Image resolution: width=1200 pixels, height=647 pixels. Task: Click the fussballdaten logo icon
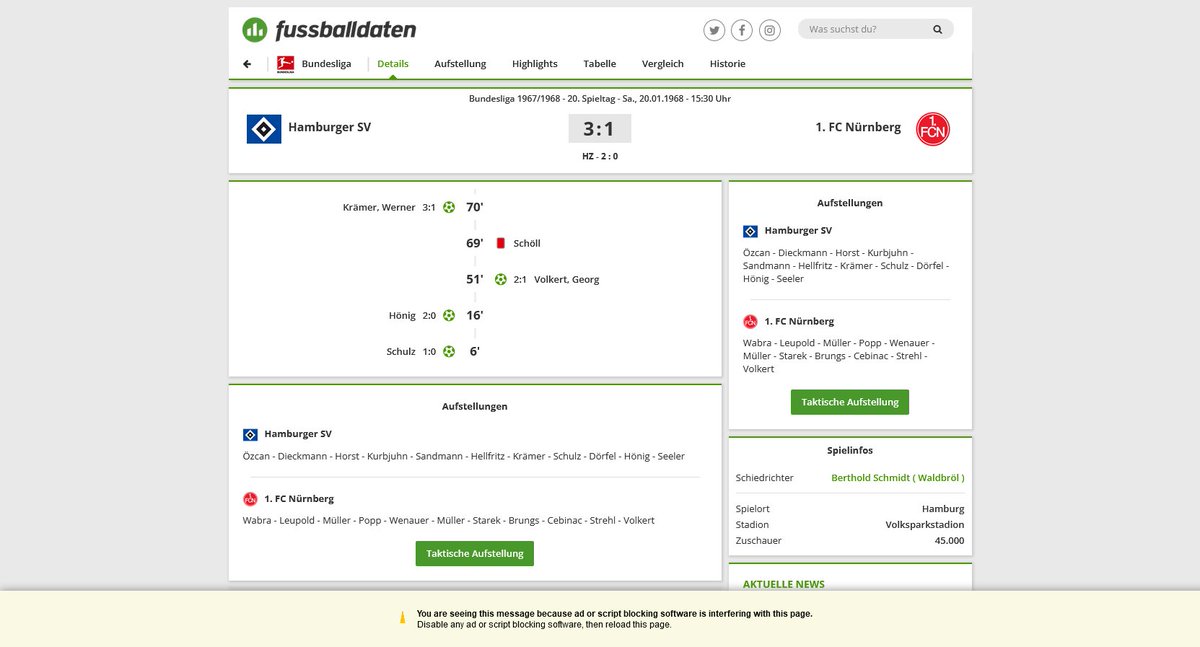pos(255,30)
